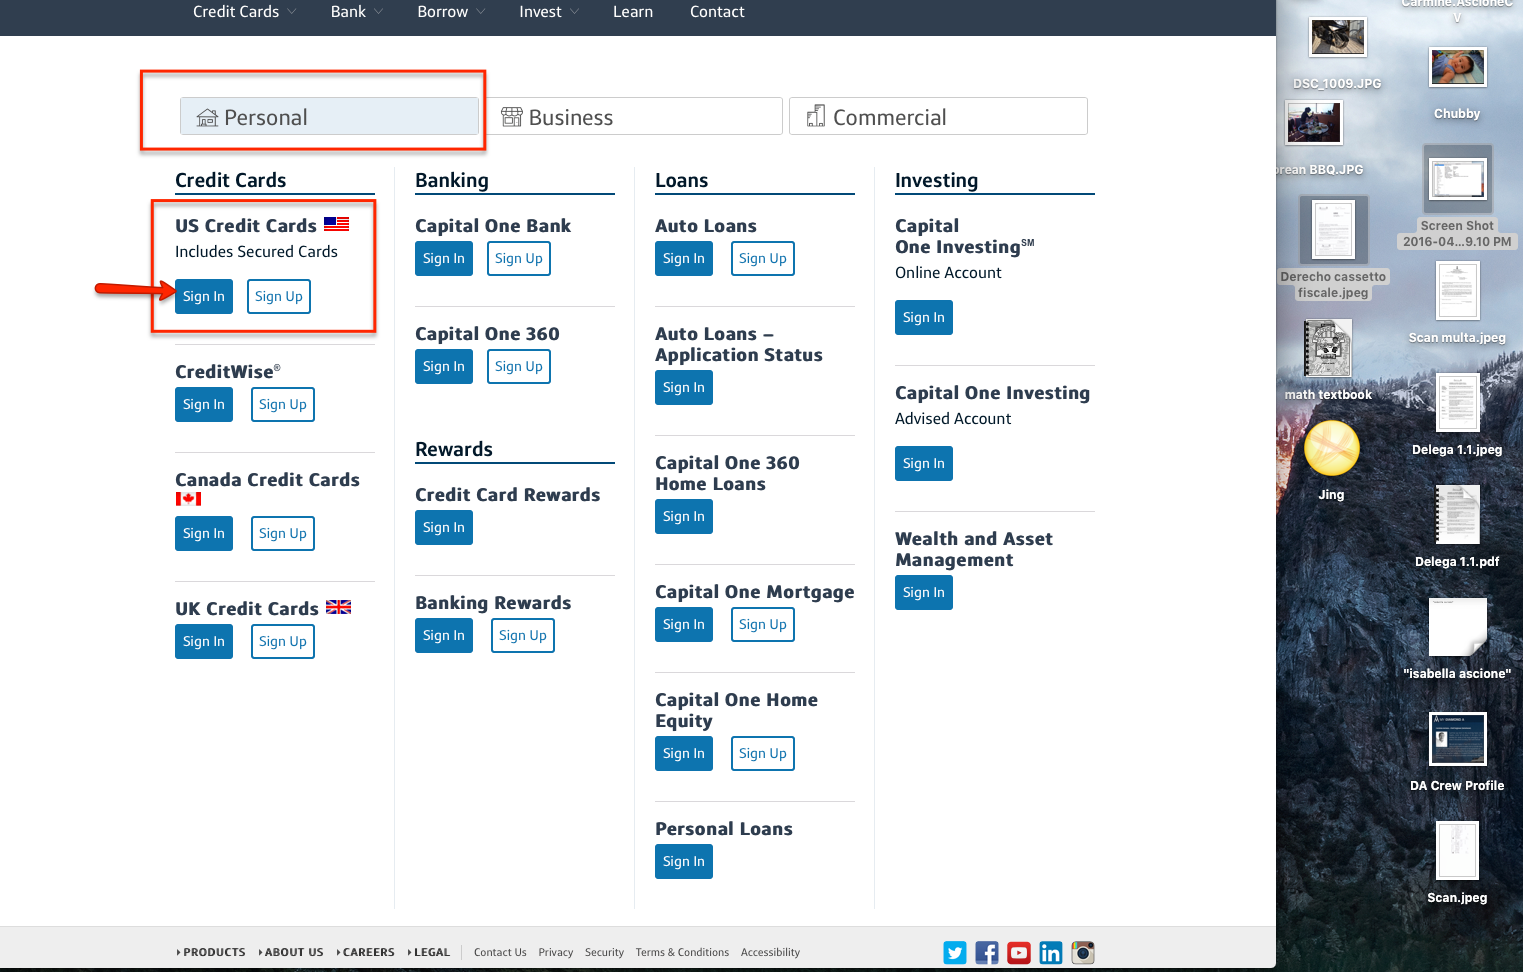Switch to the Business tab
1523x972 pixels.
pos(634,117)
